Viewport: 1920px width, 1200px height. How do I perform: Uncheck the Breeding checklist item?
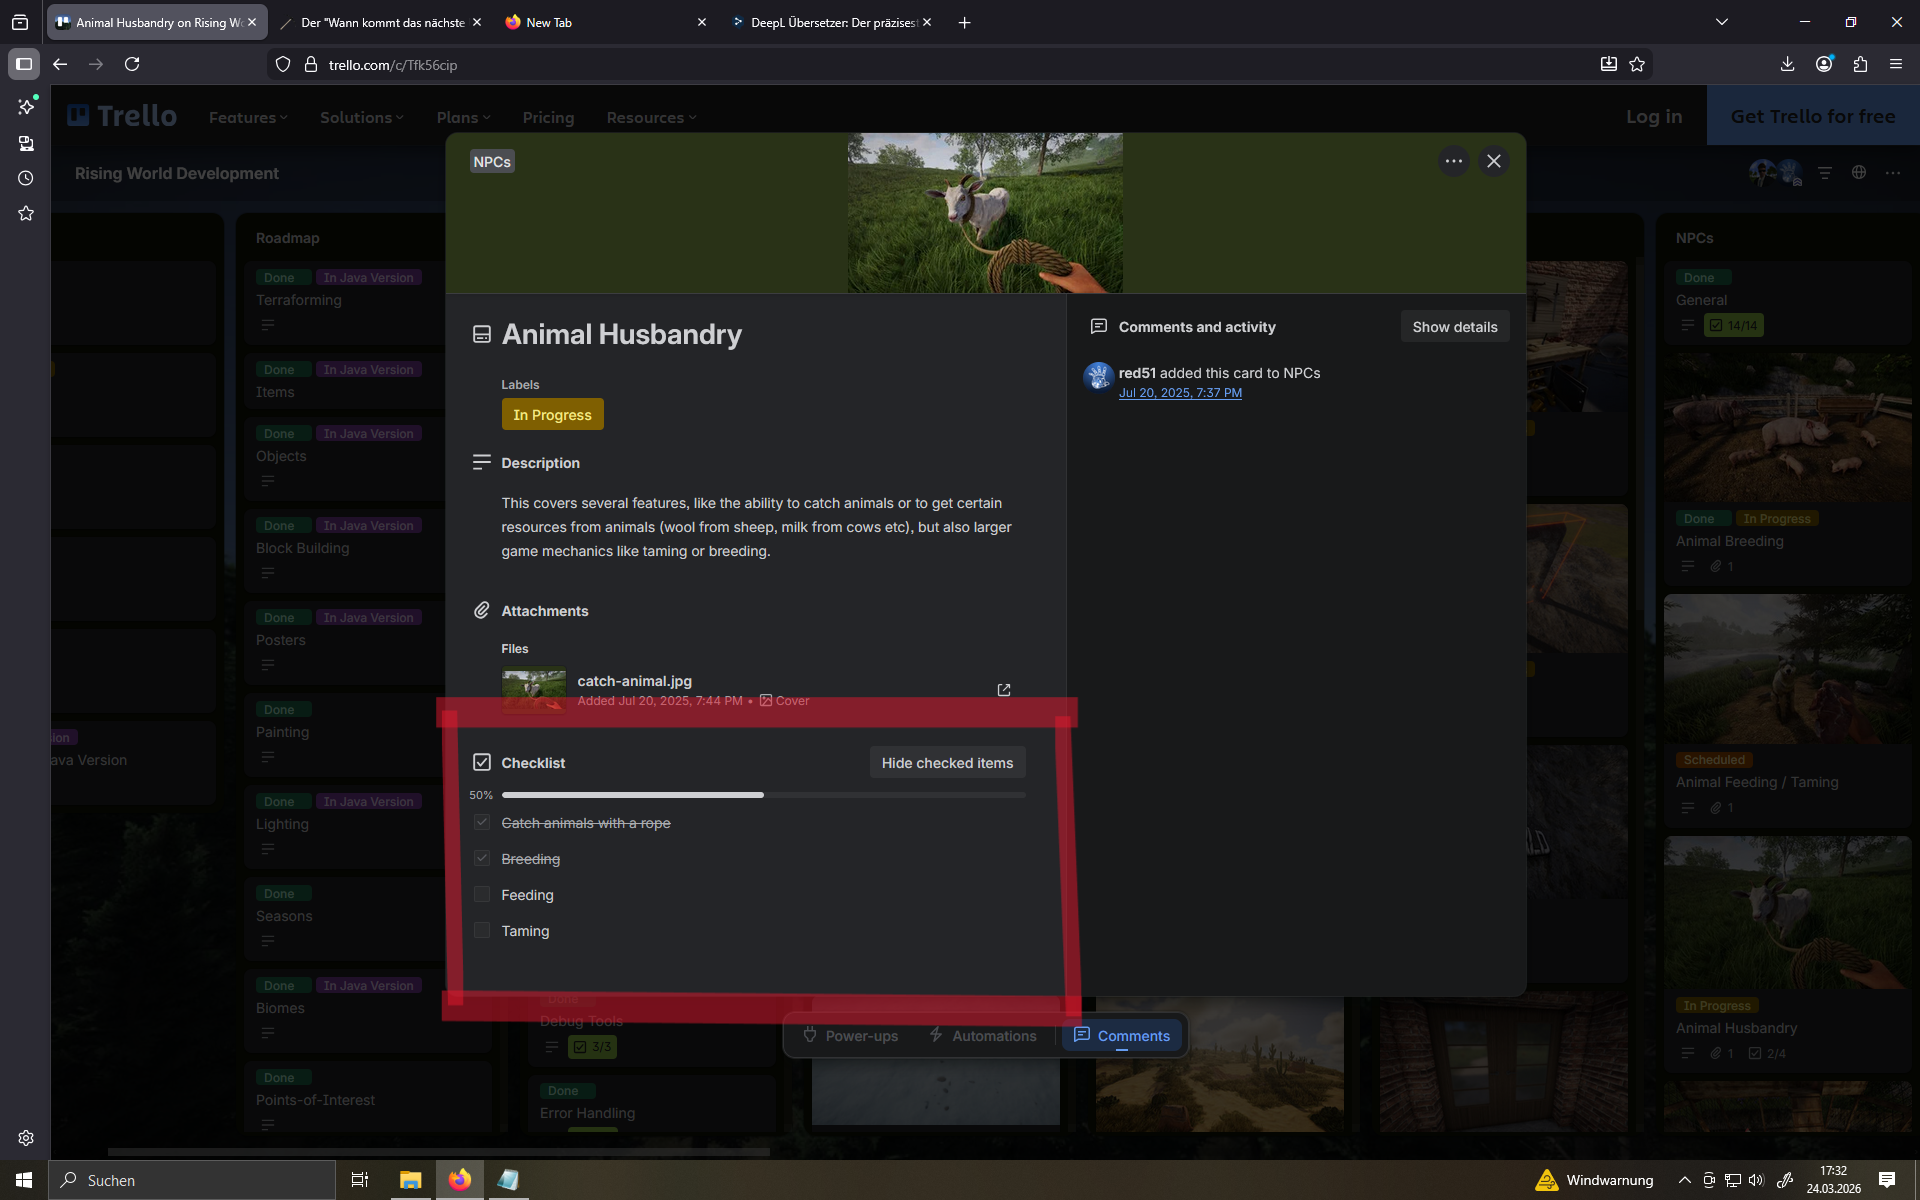(x=482, y=858)
